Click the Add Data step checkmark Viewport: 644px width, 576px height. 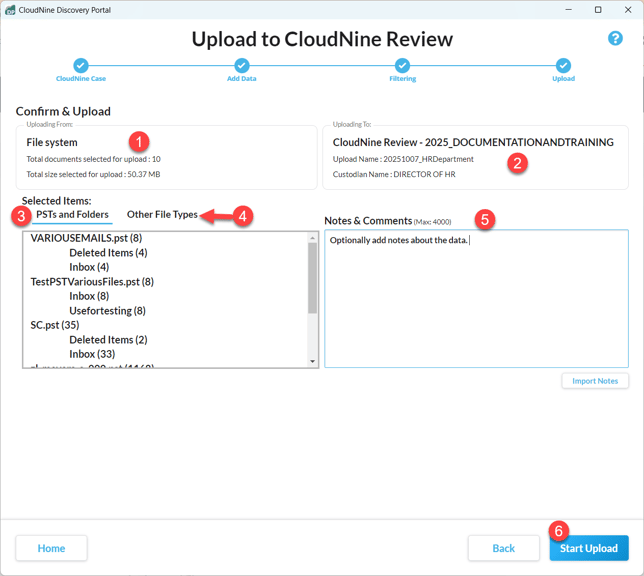point(241,65)
